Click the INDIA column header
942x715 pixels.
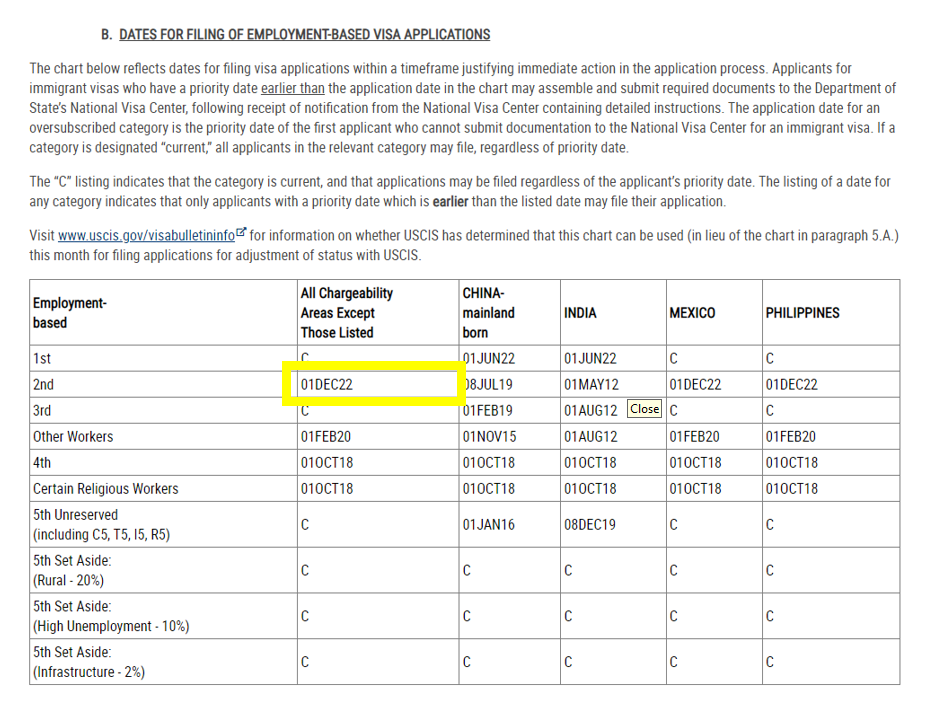point(580,313)
